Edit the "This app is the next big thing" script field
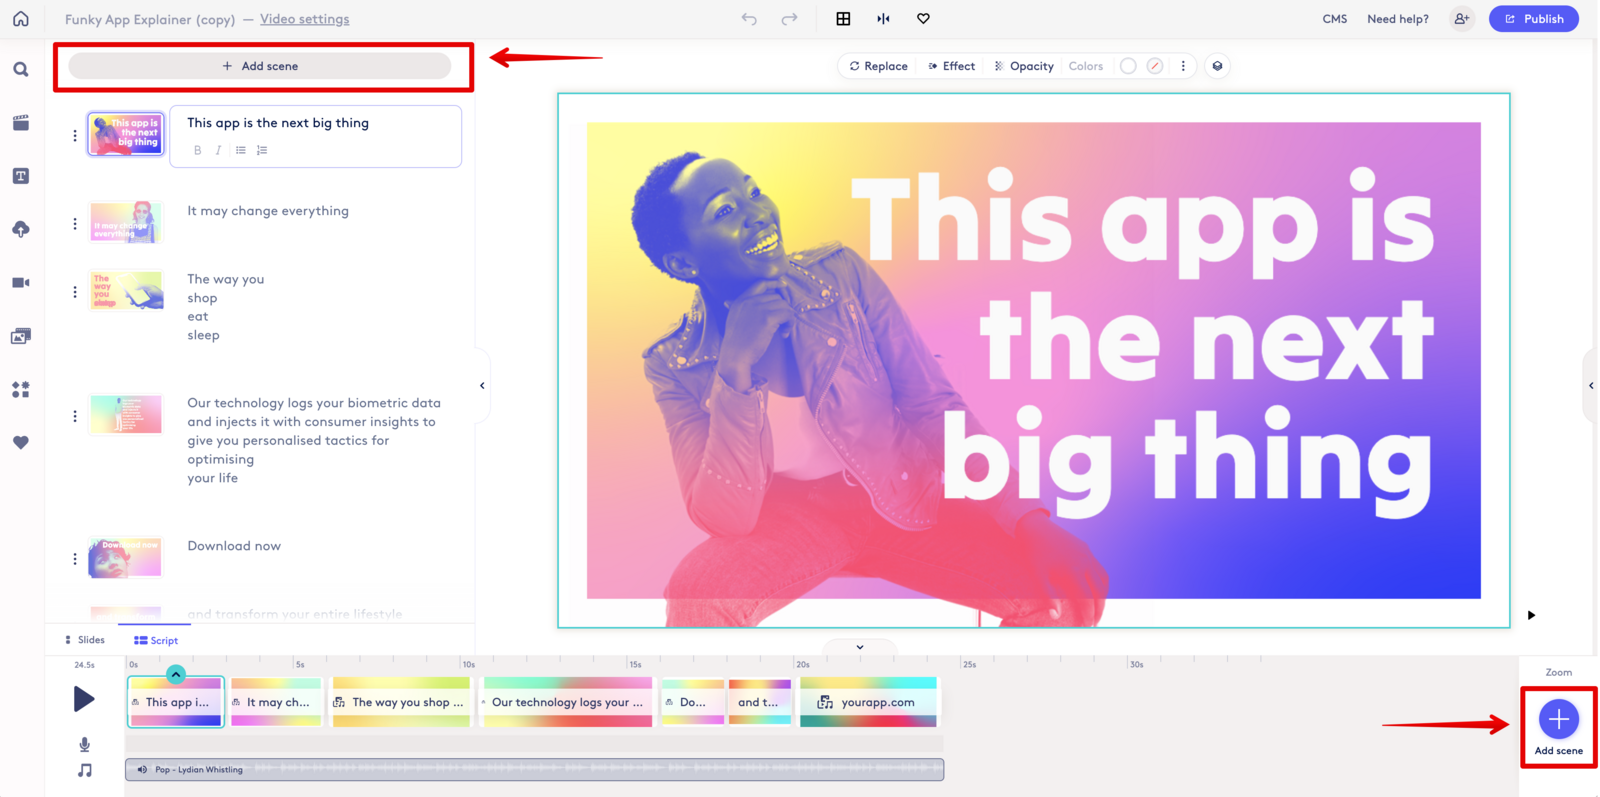The width and height of the screenshot is (1600, 797). pos(316,136)
